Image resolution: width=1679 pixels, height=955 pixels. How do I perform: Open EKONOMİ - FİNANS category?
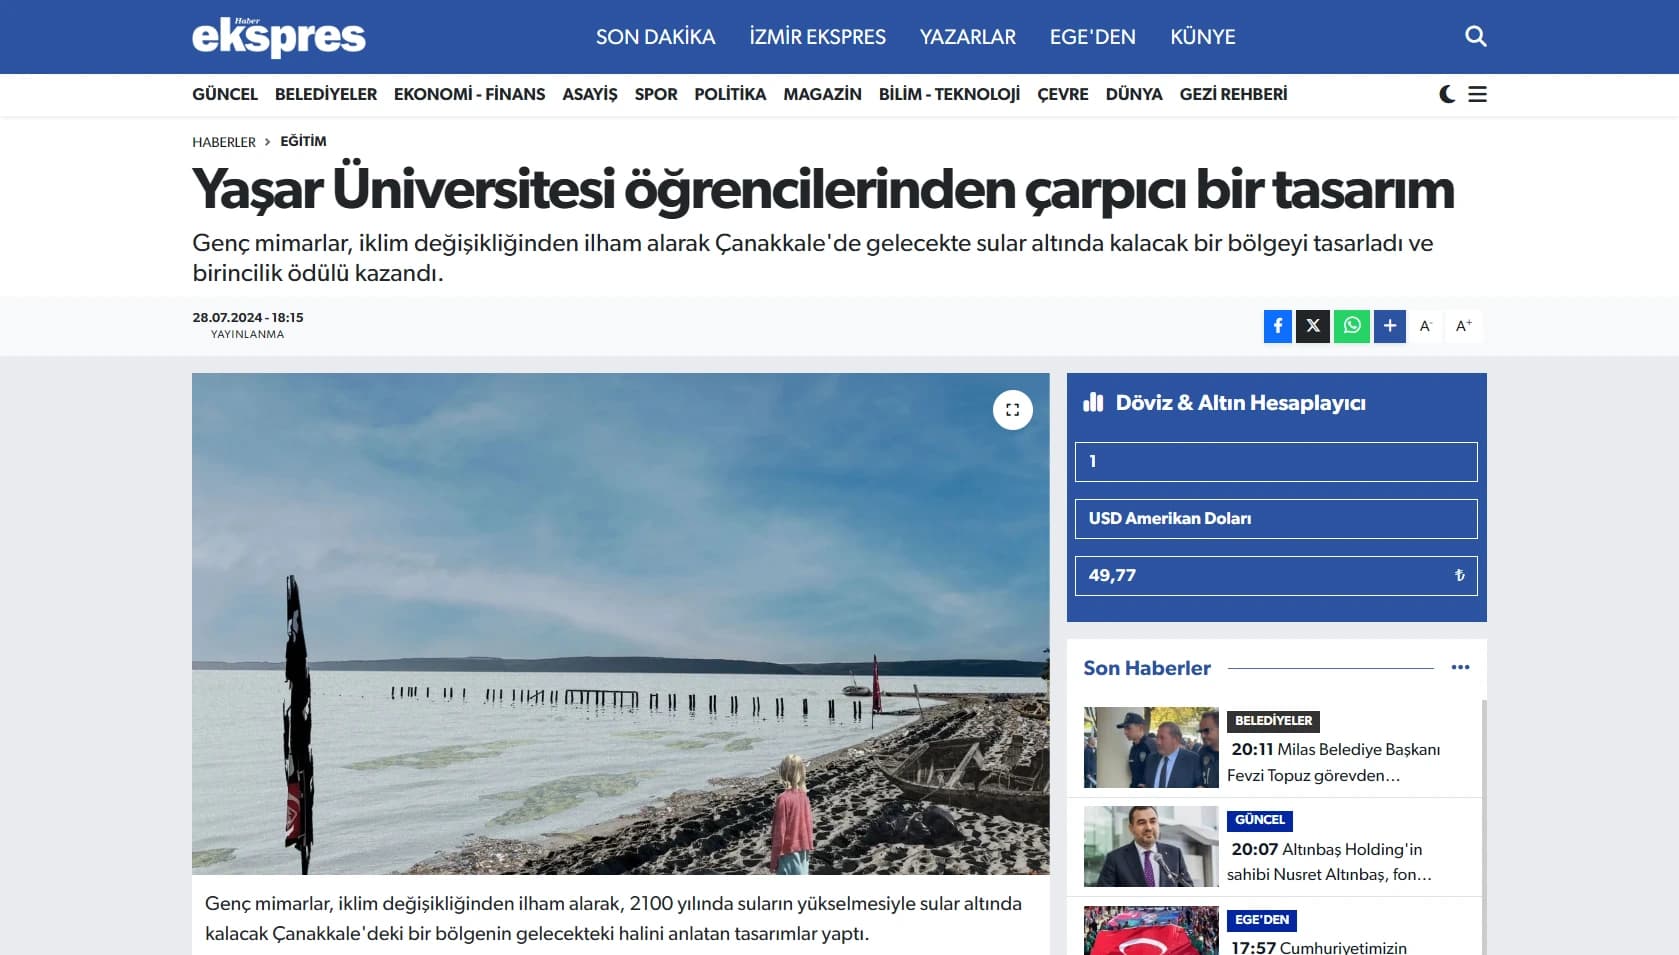[469, 94]
